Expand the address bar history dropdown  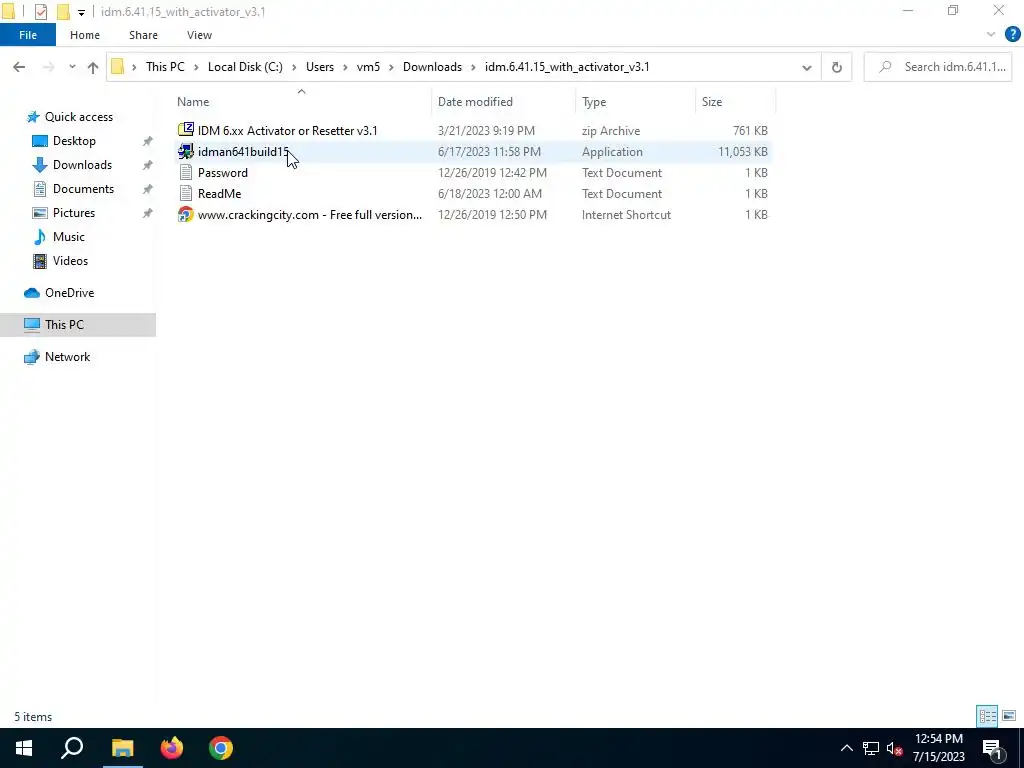point(807,67)
